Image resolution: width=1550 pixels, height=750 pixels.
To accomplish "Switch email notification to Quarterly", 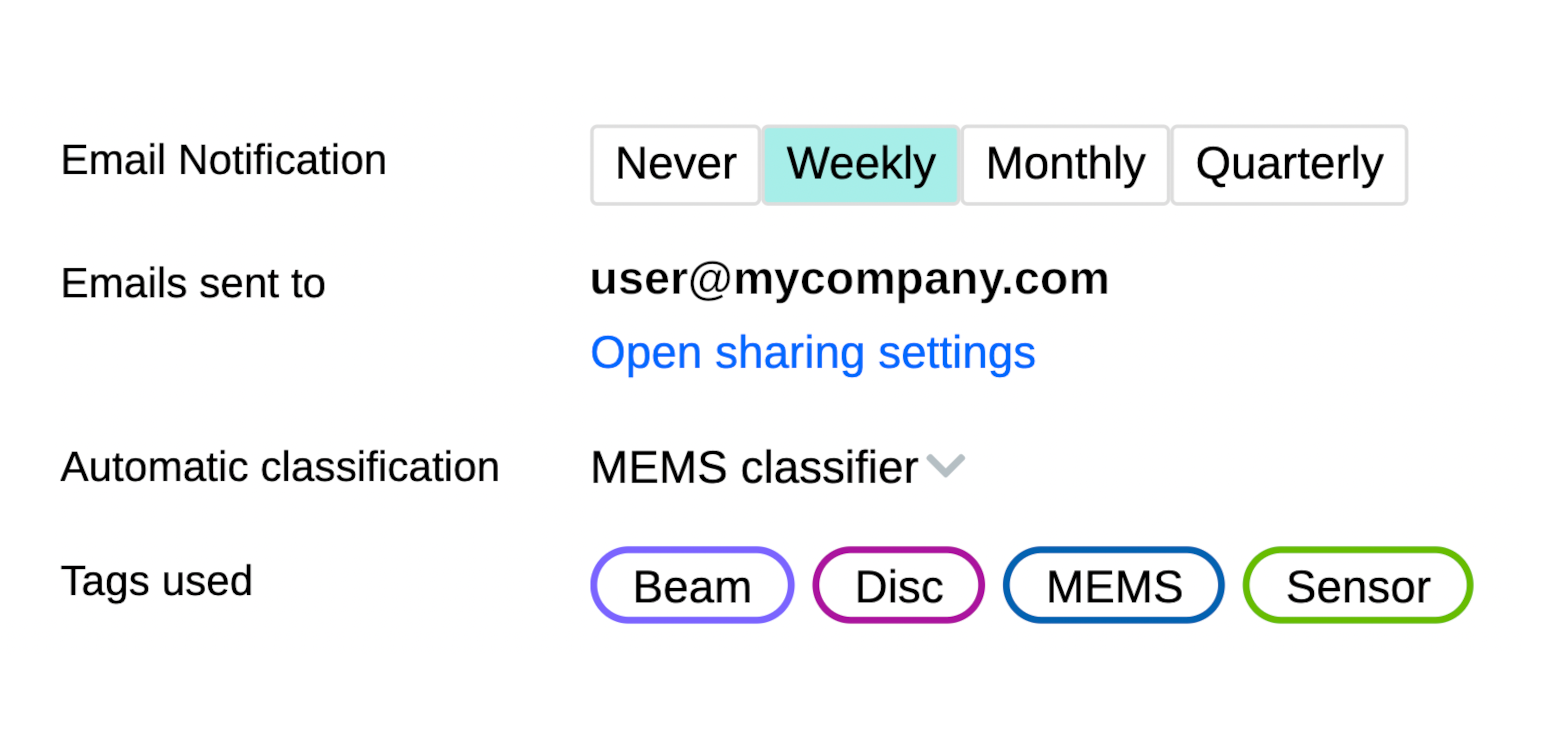I will (1289, 165).
